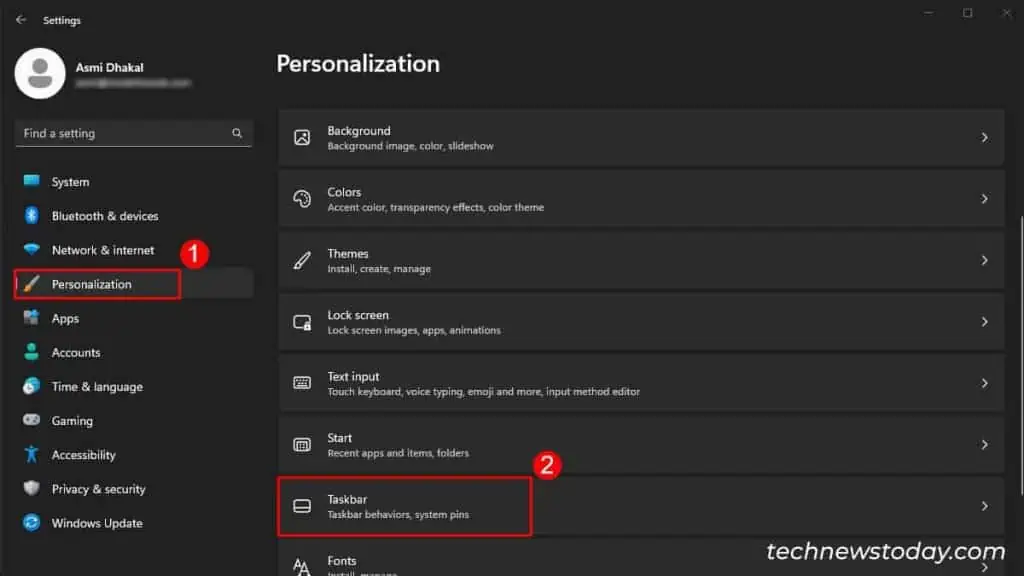Screen dimensions: 1024x576
Task: Open the Fonts settings row
Action: (x=641, y=558)
